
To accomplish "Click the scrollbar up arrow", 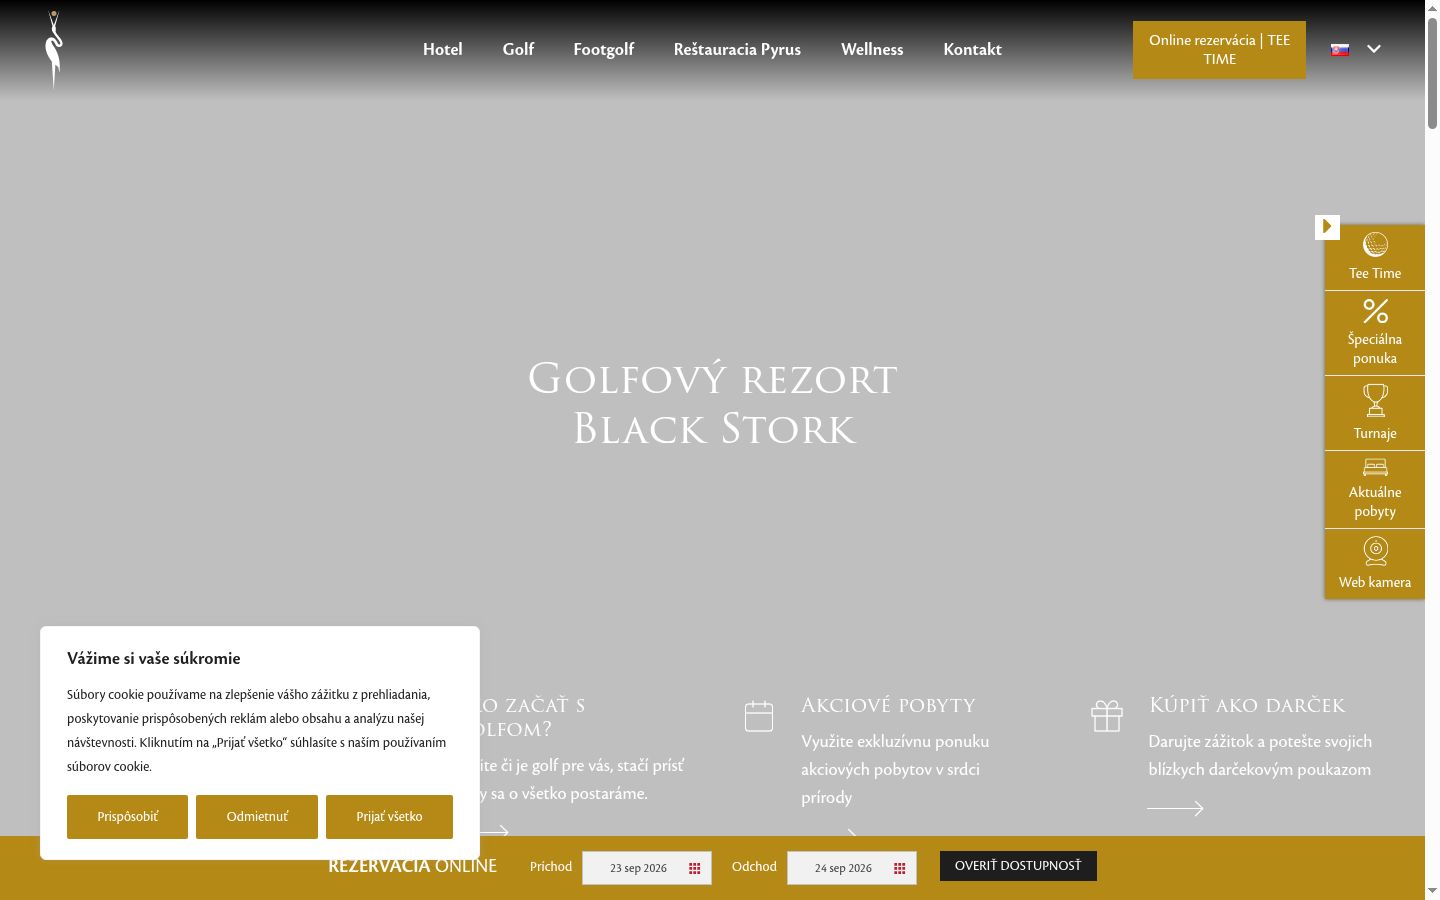I will click(x=1432, y=7).
